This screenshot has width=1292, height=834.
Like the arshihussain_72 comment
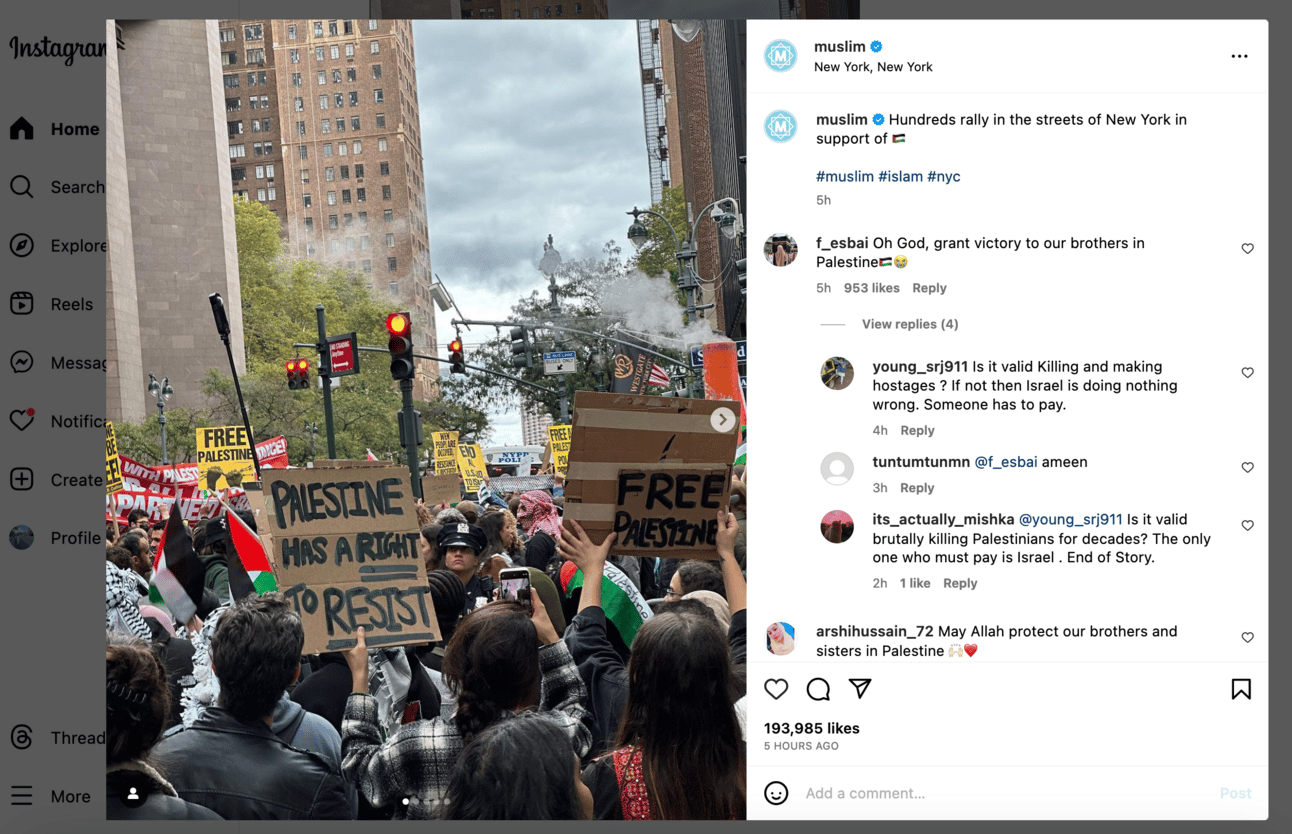(x=1247, y=638)
